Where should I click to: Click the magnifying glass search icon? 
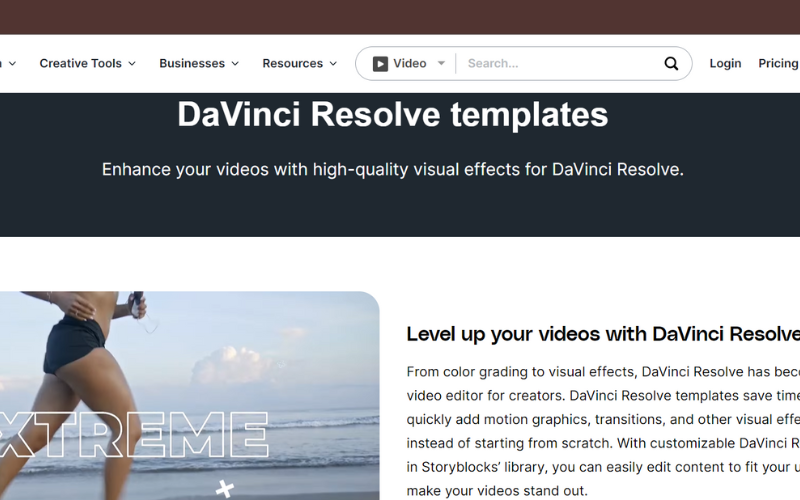[x=671, y=64]
